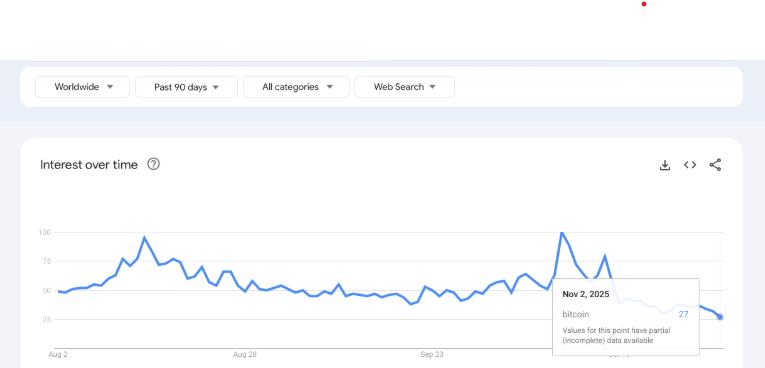Screen dimensions: 765x368
Task: Open help for Interest over time
Action: click(154, 164)
